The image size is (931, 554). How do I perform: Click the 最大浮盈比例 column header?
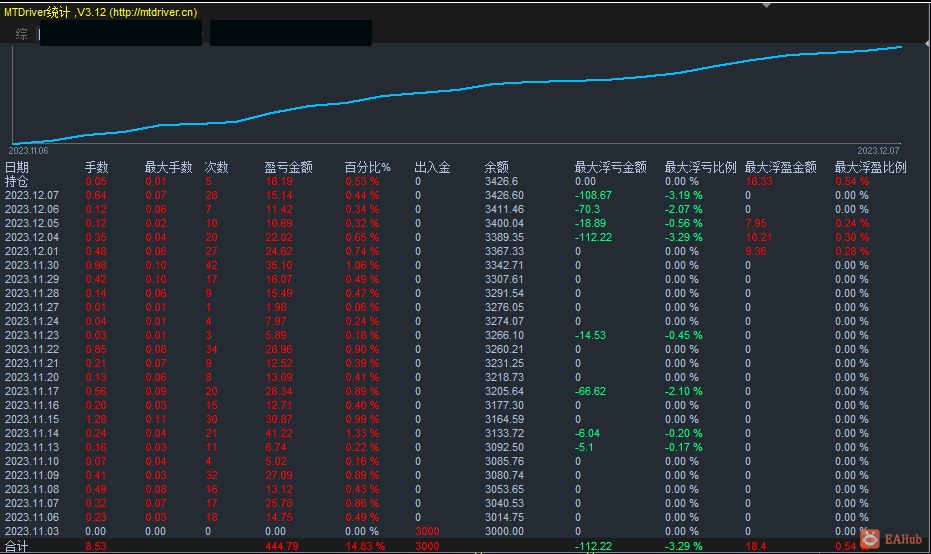[870, 167]
